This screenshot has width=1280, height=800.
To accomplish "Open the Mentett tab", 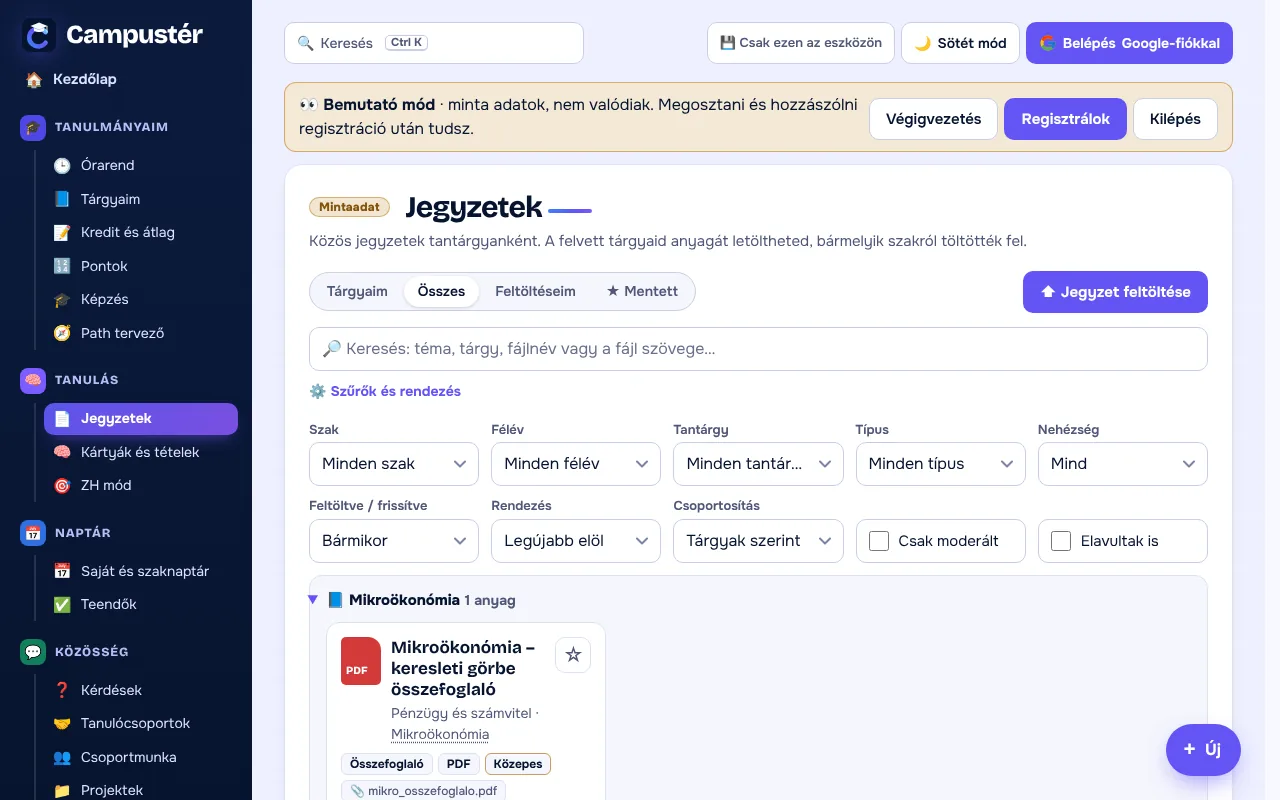I will pos(642,291).
